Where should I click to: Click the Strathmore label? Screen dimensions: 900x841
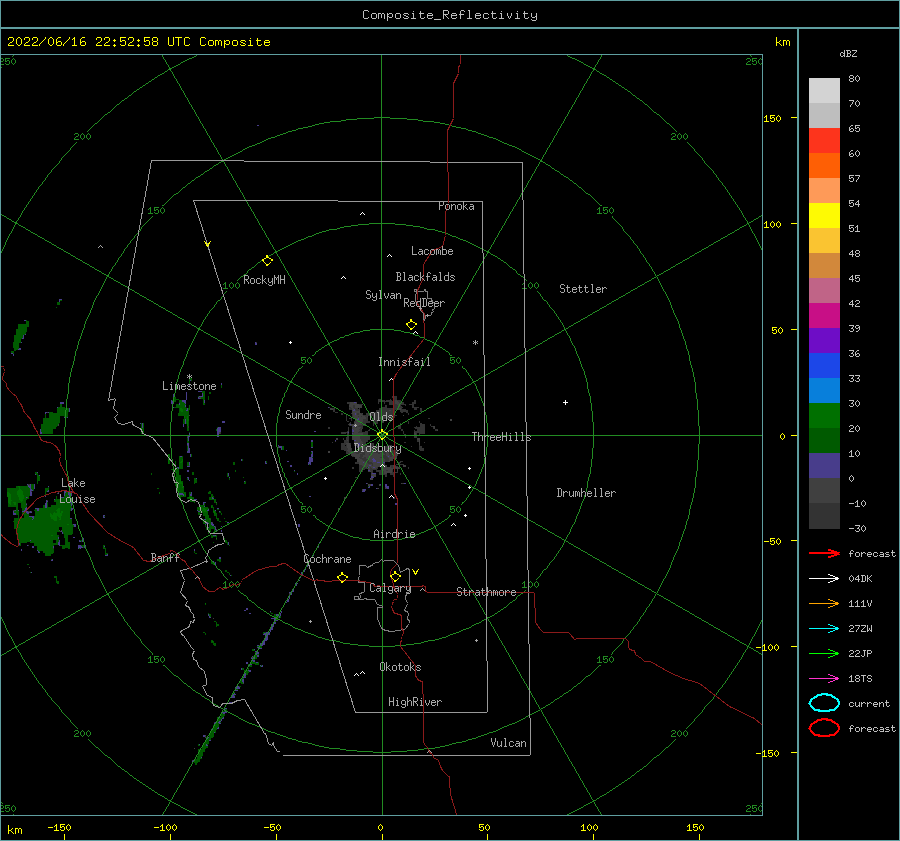[487, 592]
